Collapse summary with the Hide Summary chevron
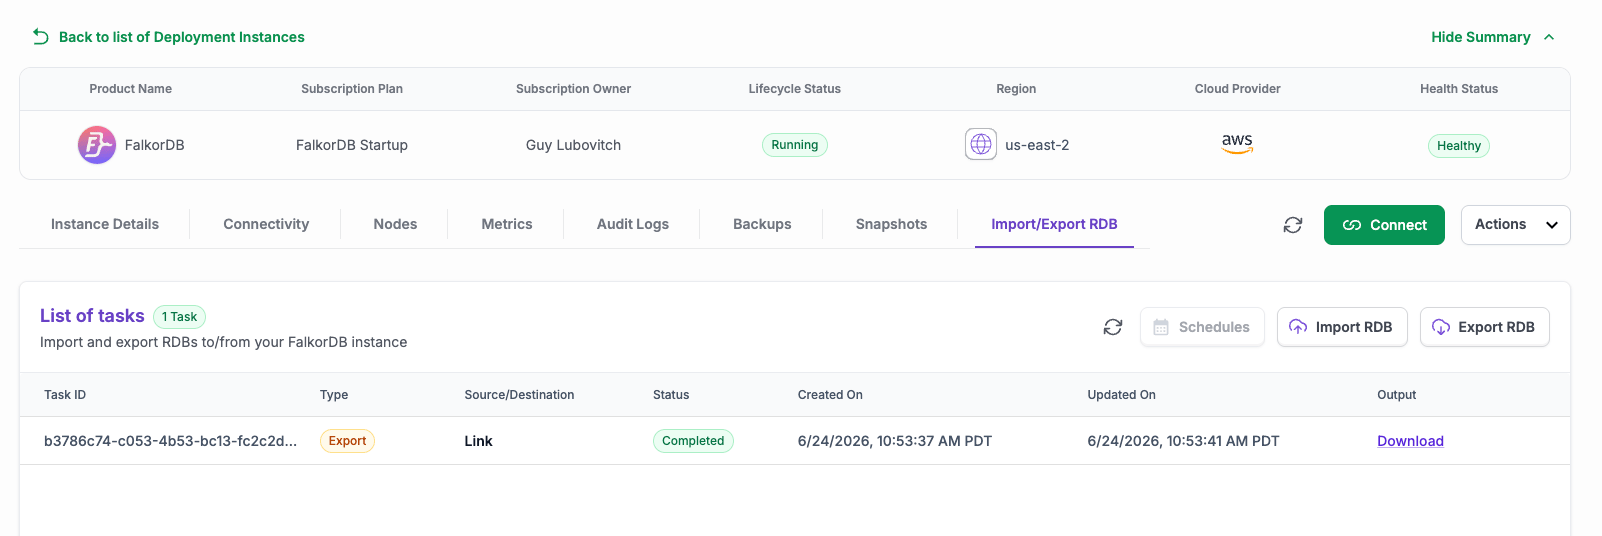The image size is (1602, 536). pyautogui.click(x=1549, y=37)
